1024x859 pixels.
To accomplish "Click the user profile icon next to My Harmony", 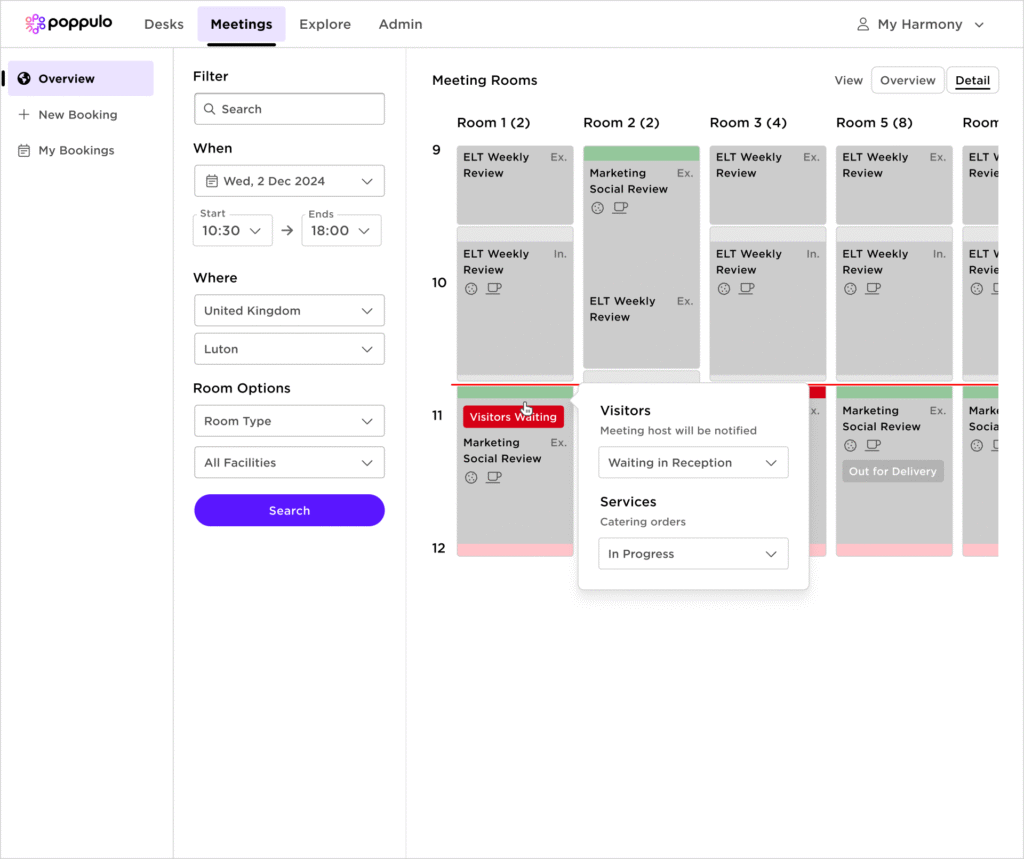I will point(863,24).
